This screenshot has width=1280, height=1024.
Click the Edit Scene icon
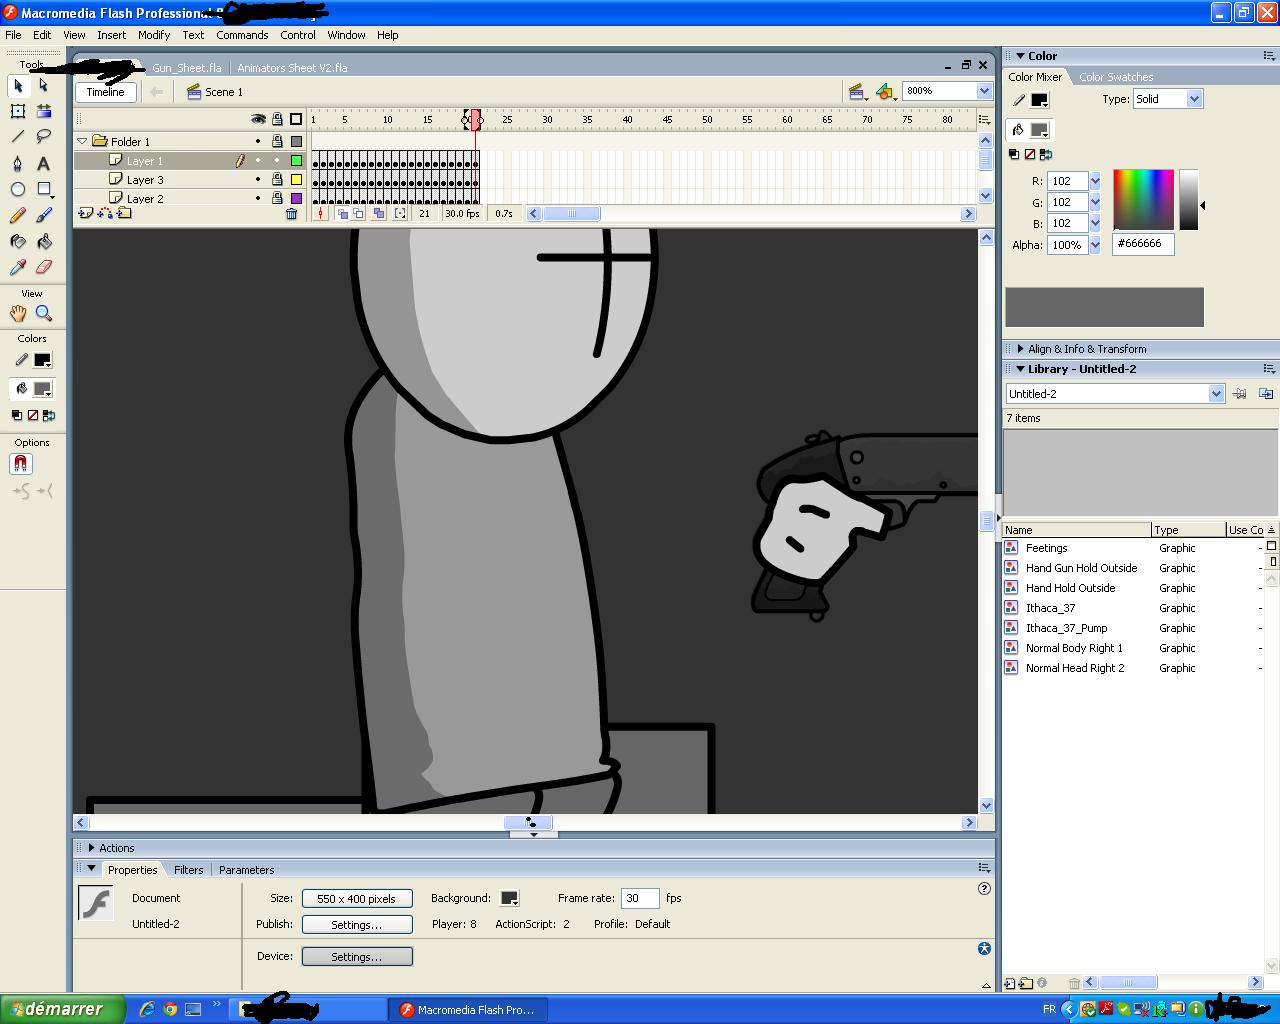(x=857, y=92)
